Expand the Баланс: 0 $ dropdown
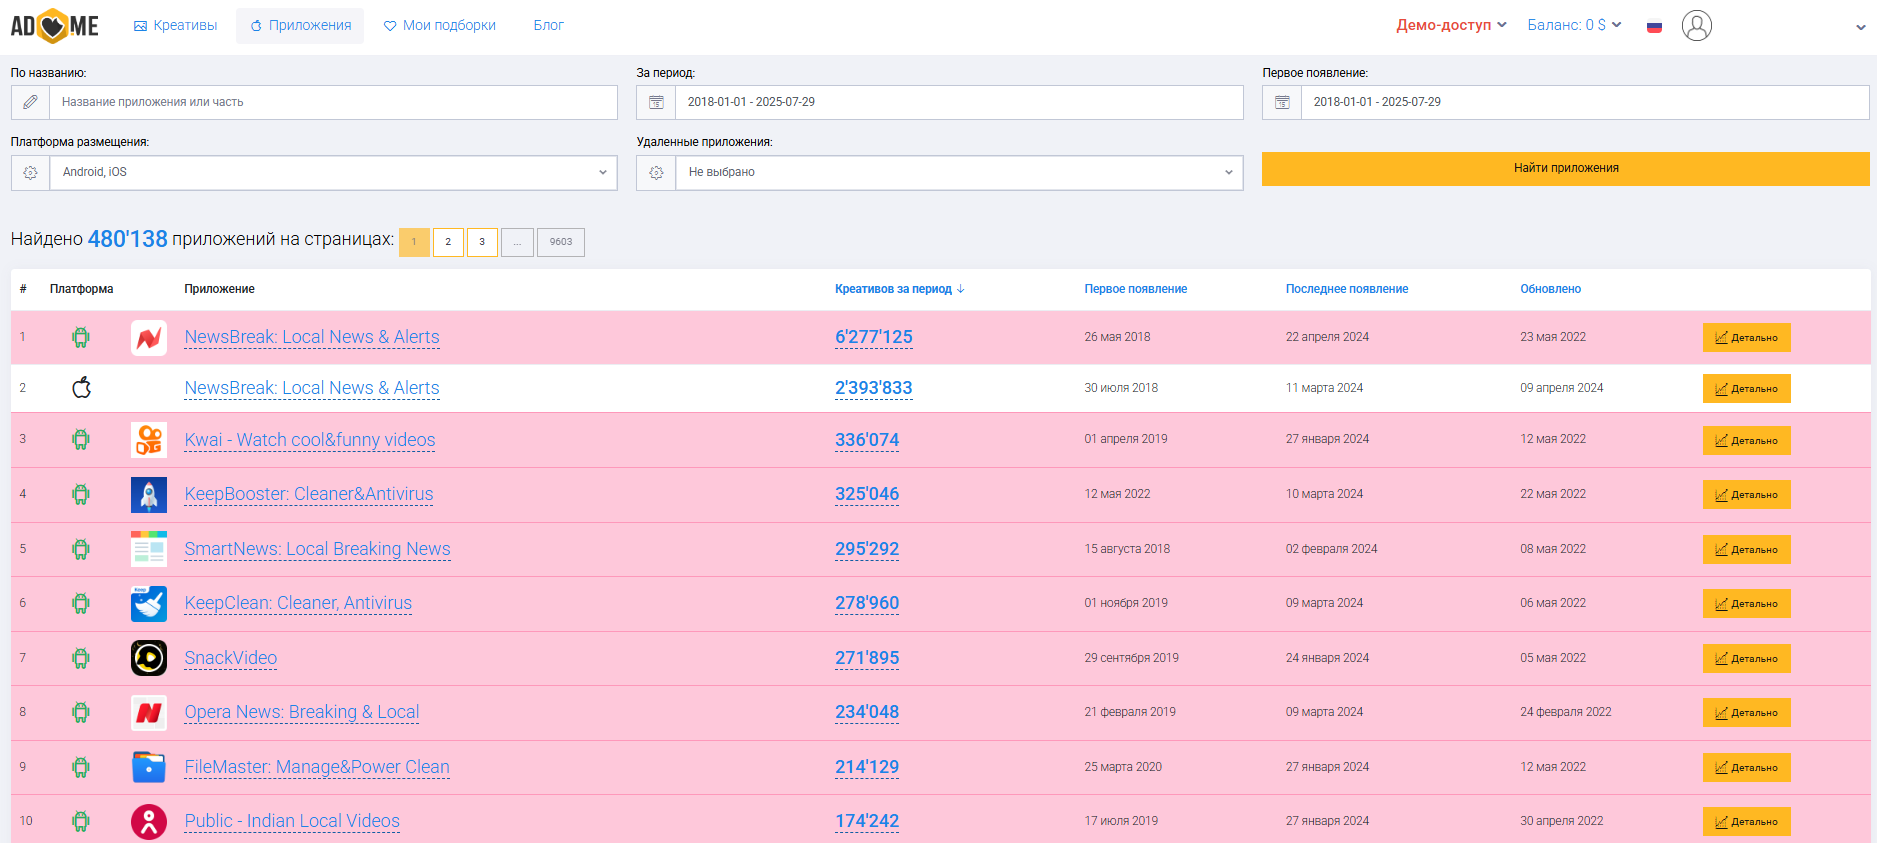 click(x=1574, y=25)
